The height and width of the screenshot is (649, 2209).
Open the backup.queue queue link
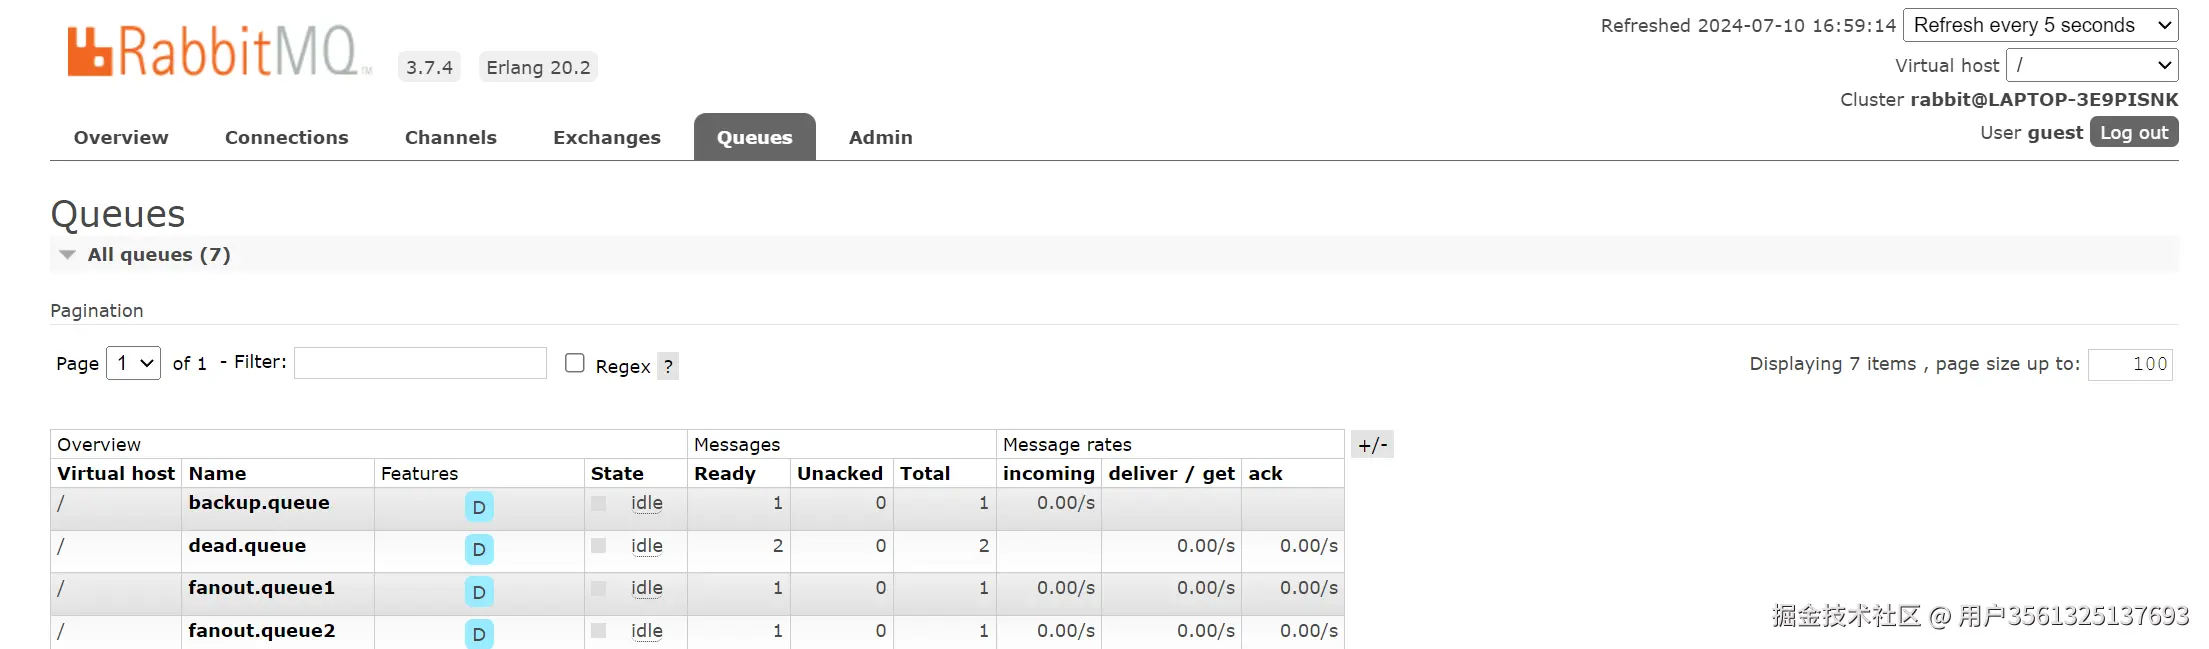point(259,503)
